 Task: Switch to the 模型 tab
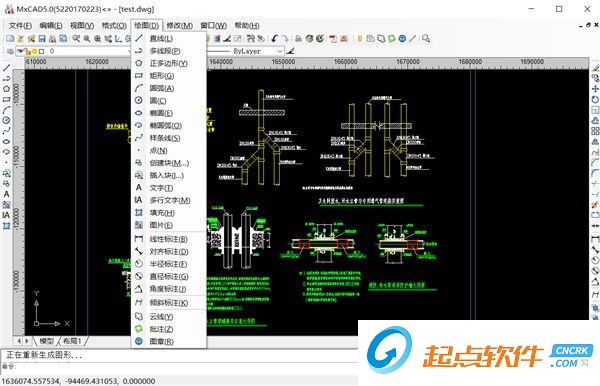(x=47, y=341)
